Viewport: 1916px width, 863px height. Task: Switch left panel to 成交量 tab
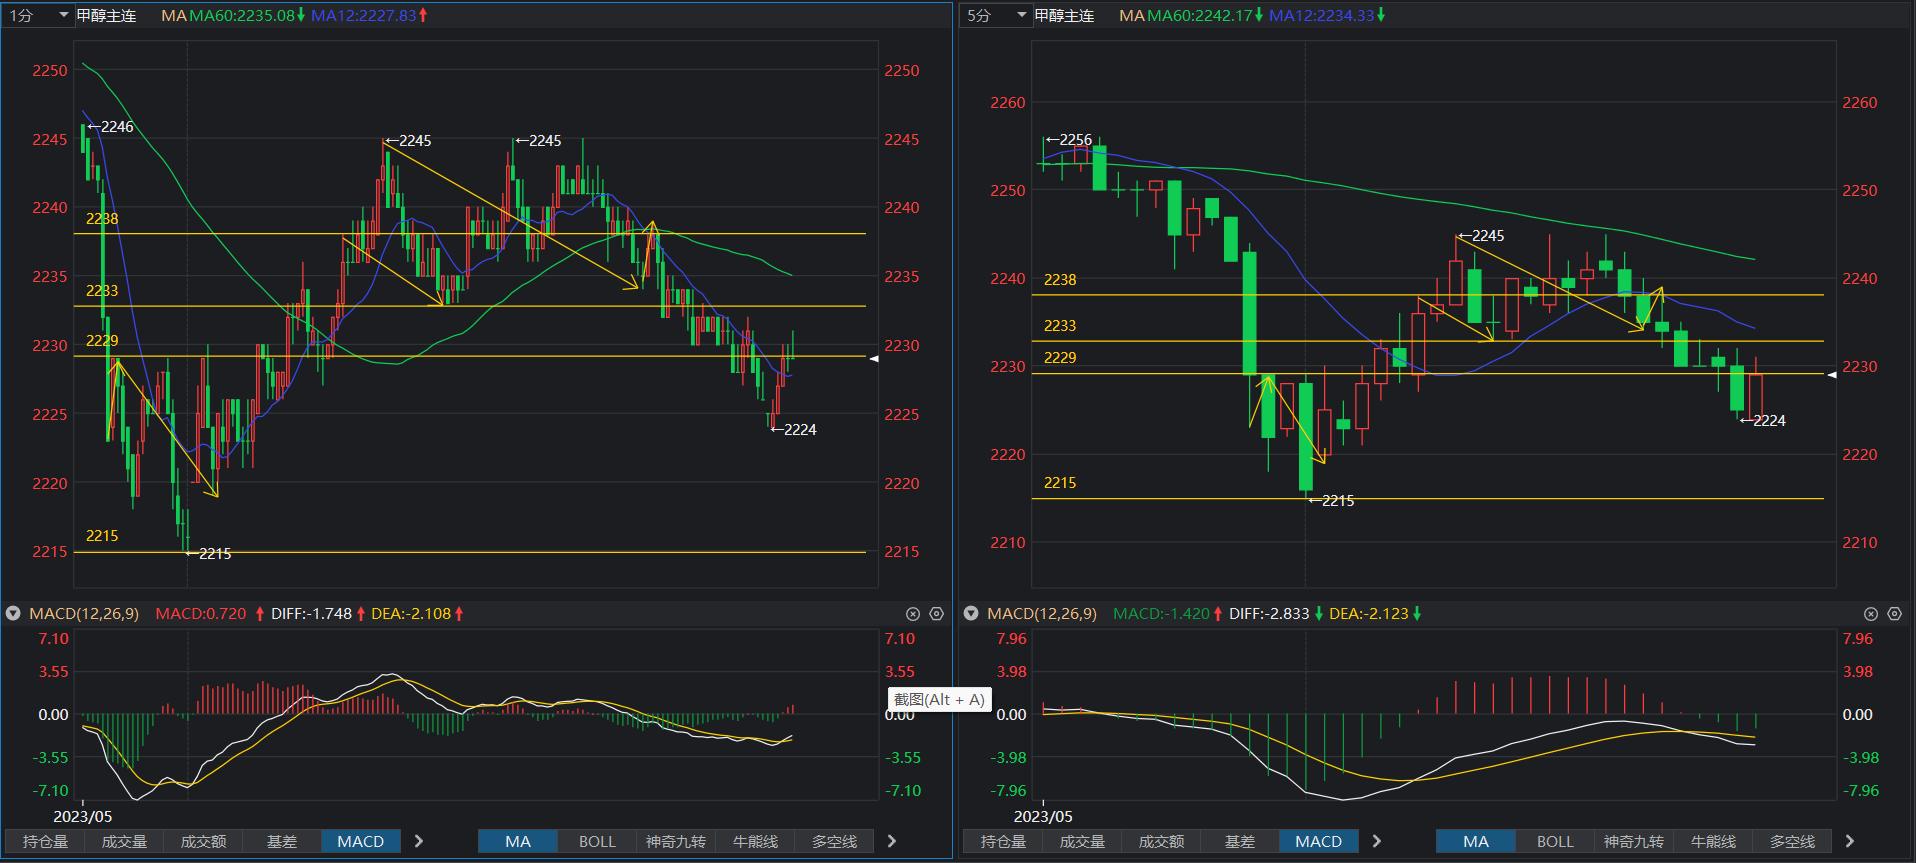point(124,841)
